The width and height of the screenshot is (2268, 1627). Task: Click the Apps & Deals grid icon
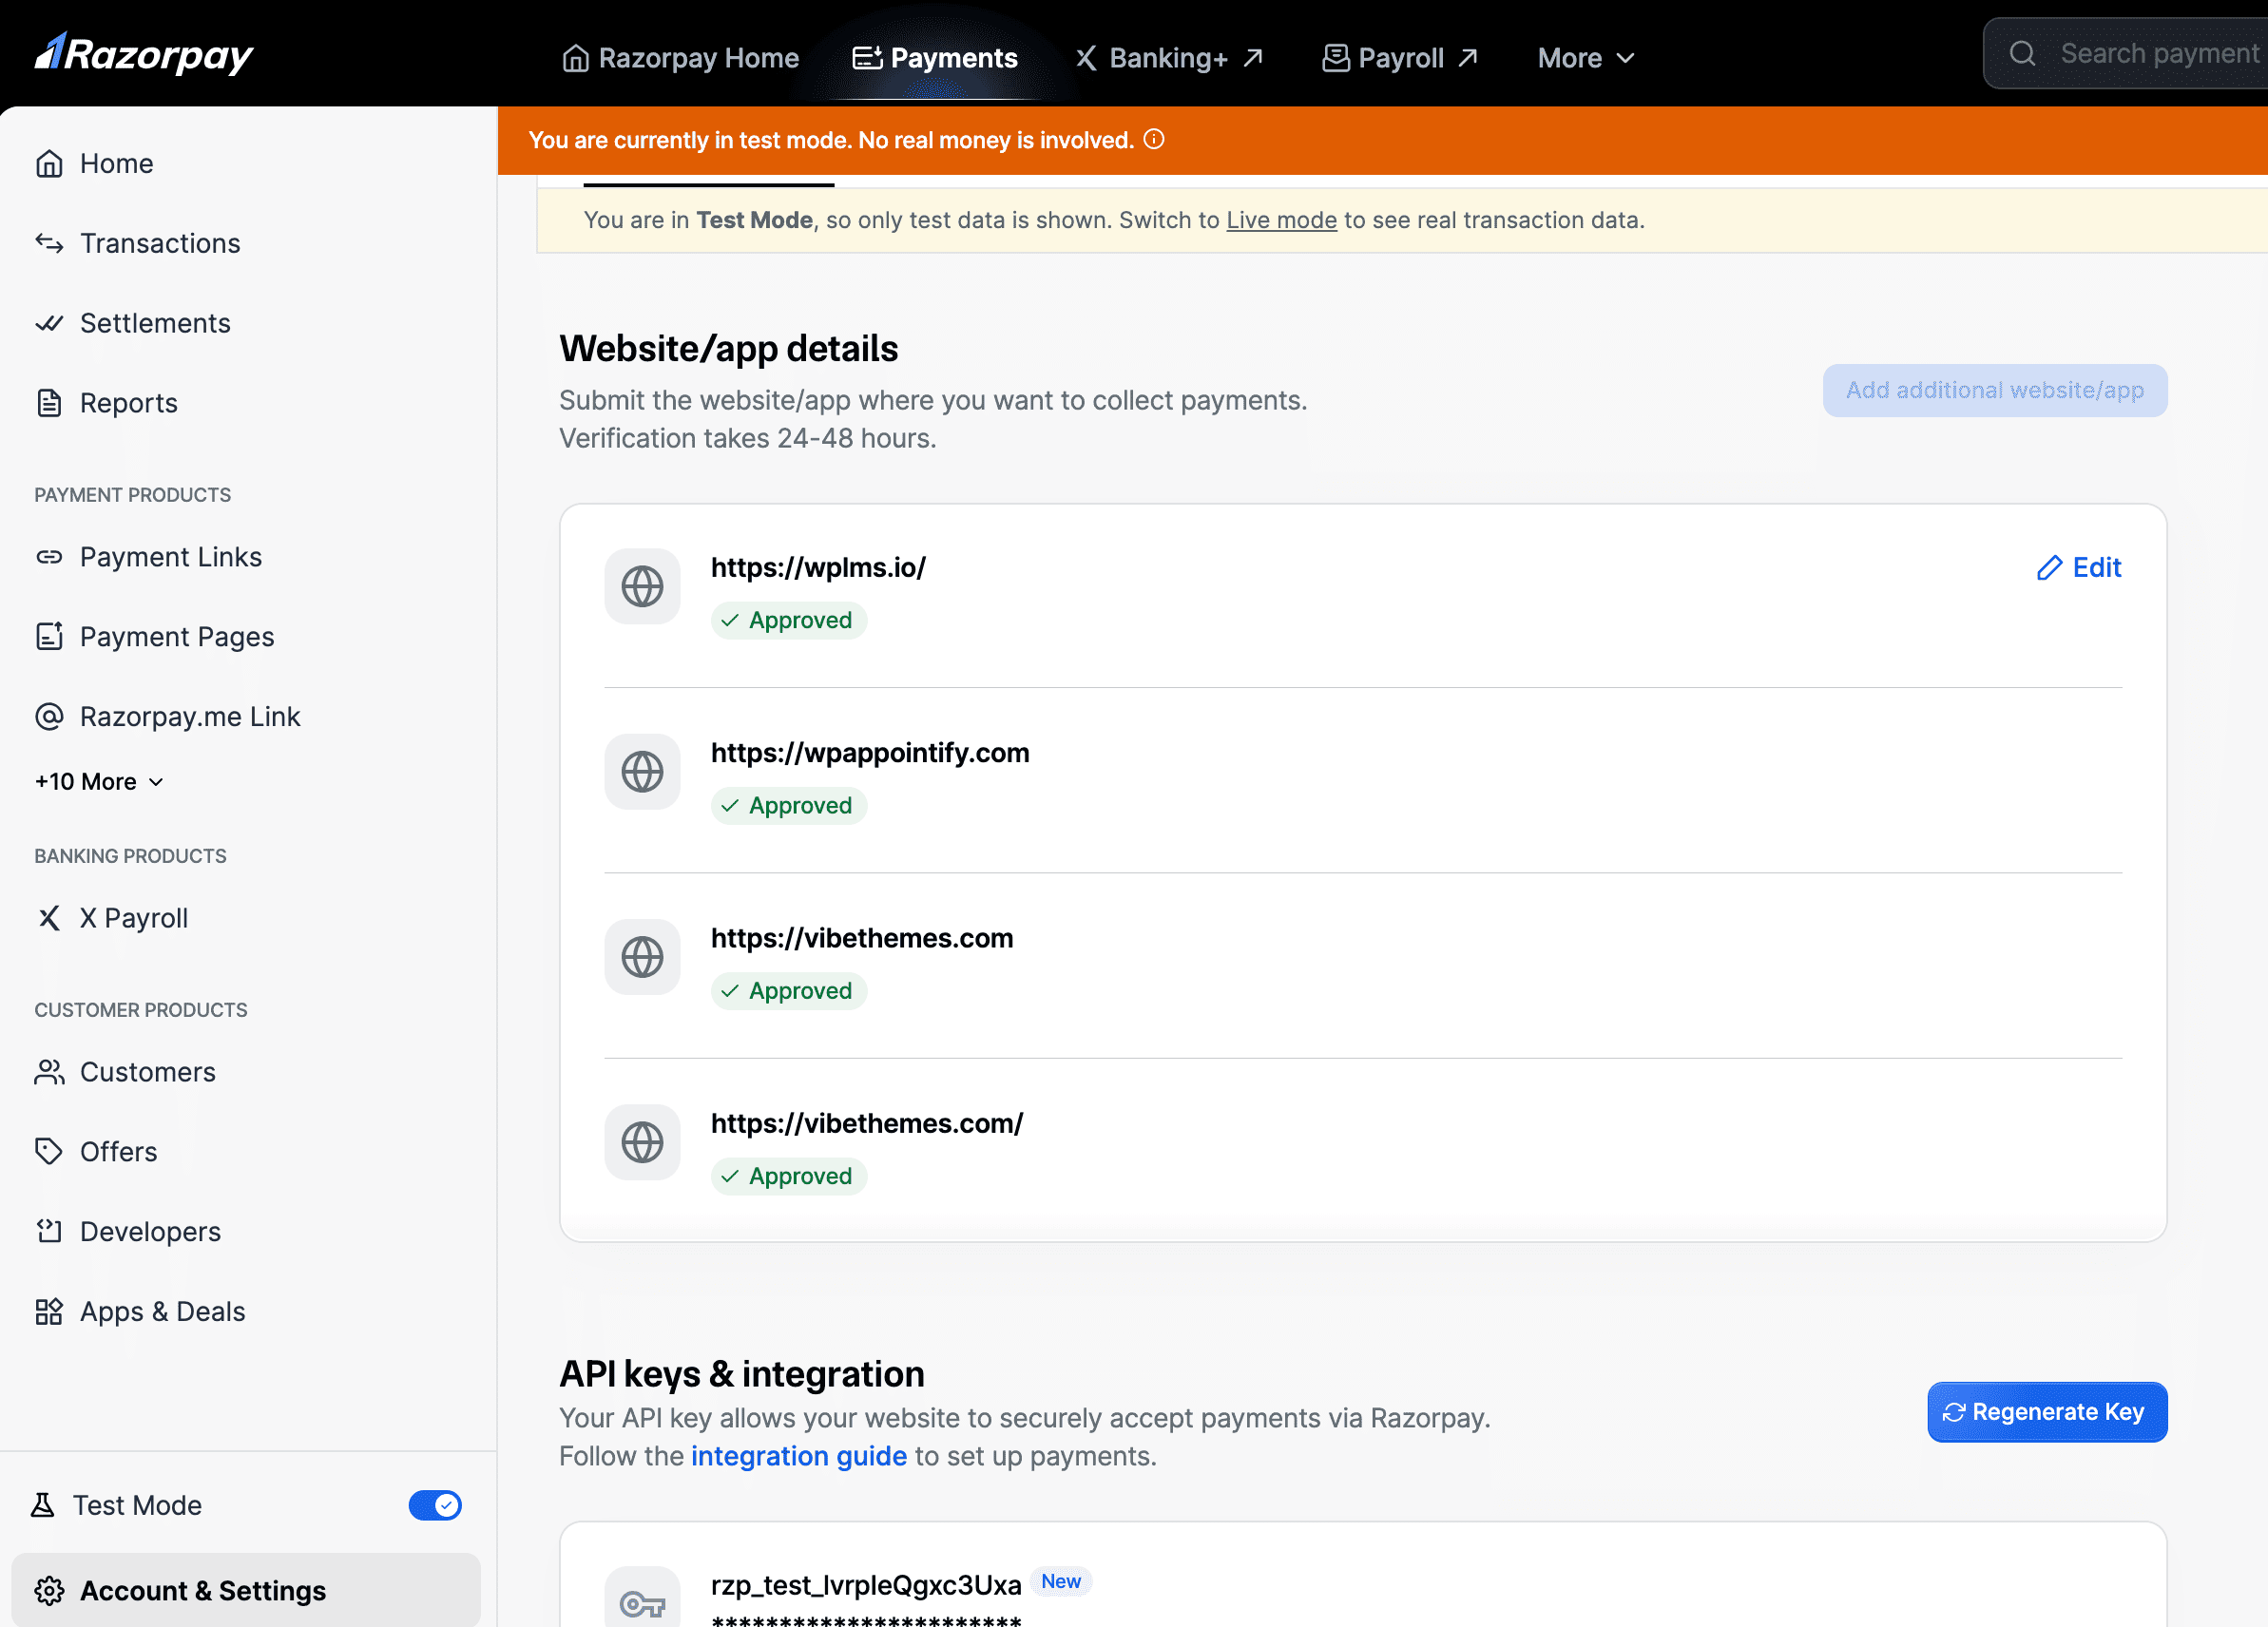49,1312
